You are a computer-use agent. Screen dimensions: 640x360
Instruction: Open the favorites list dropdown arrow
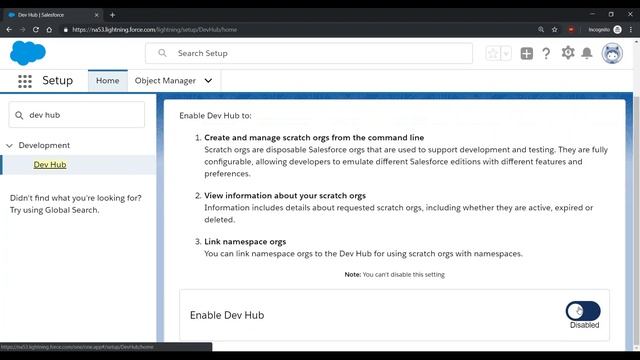pyautogui.click(x=506, y=53)
